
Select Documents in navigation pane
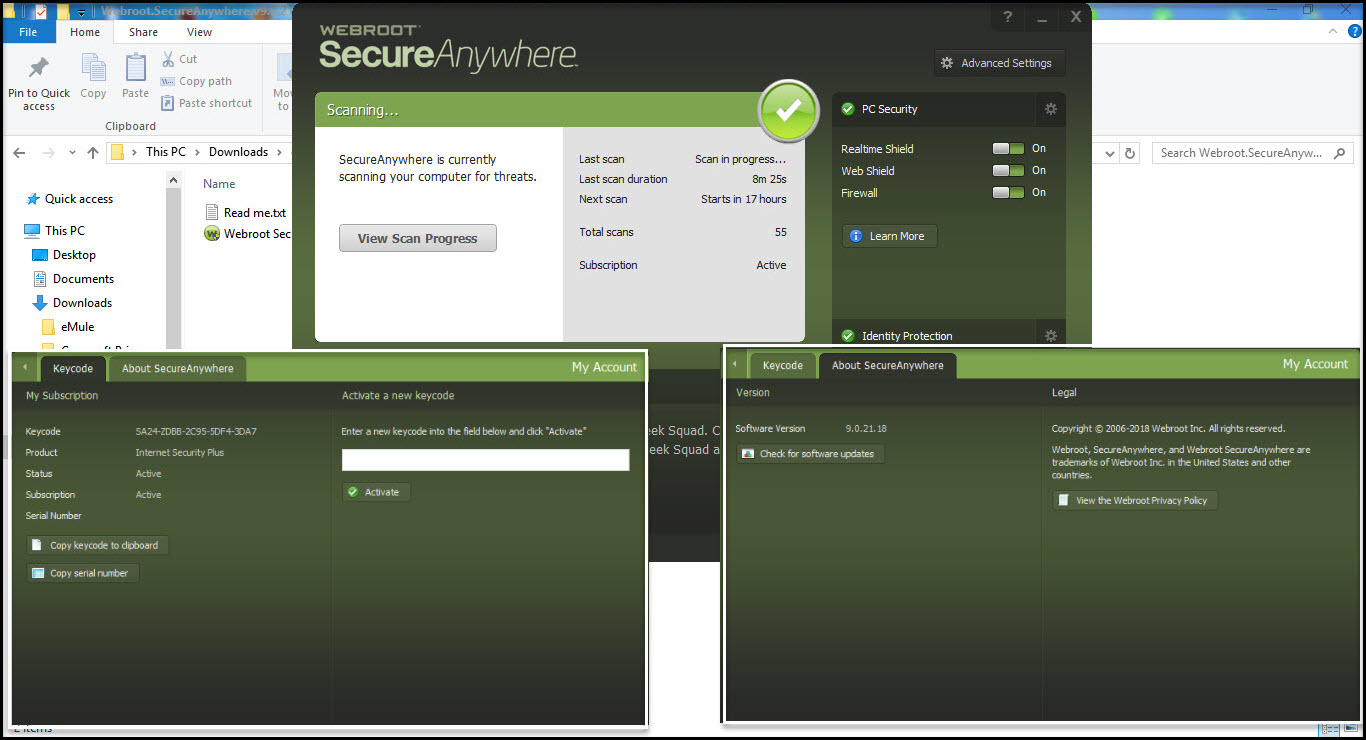[x=73, y=279]
